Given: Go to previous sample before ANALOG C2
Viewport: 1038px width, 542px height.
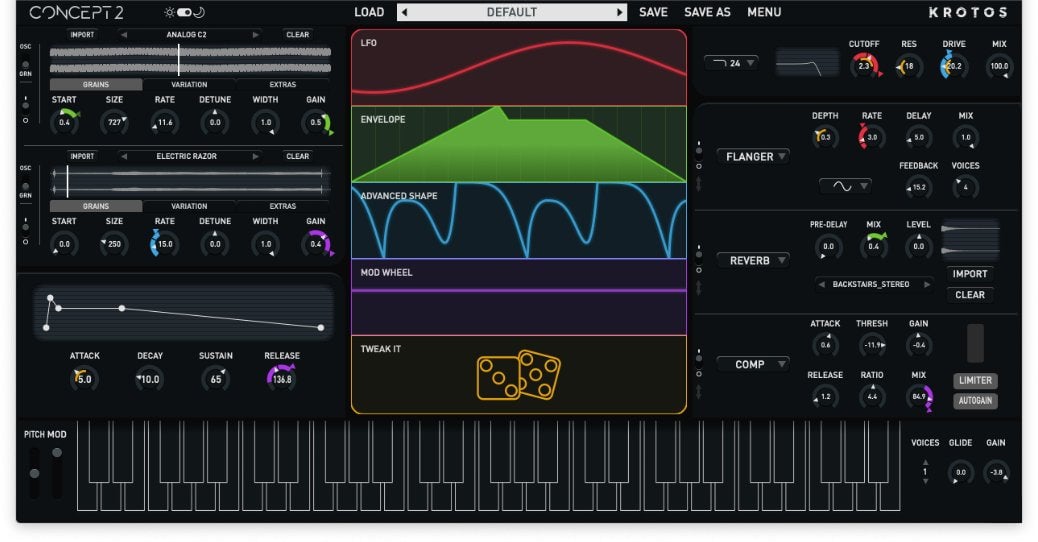Looking at the screenshot, I should (124, 35).
